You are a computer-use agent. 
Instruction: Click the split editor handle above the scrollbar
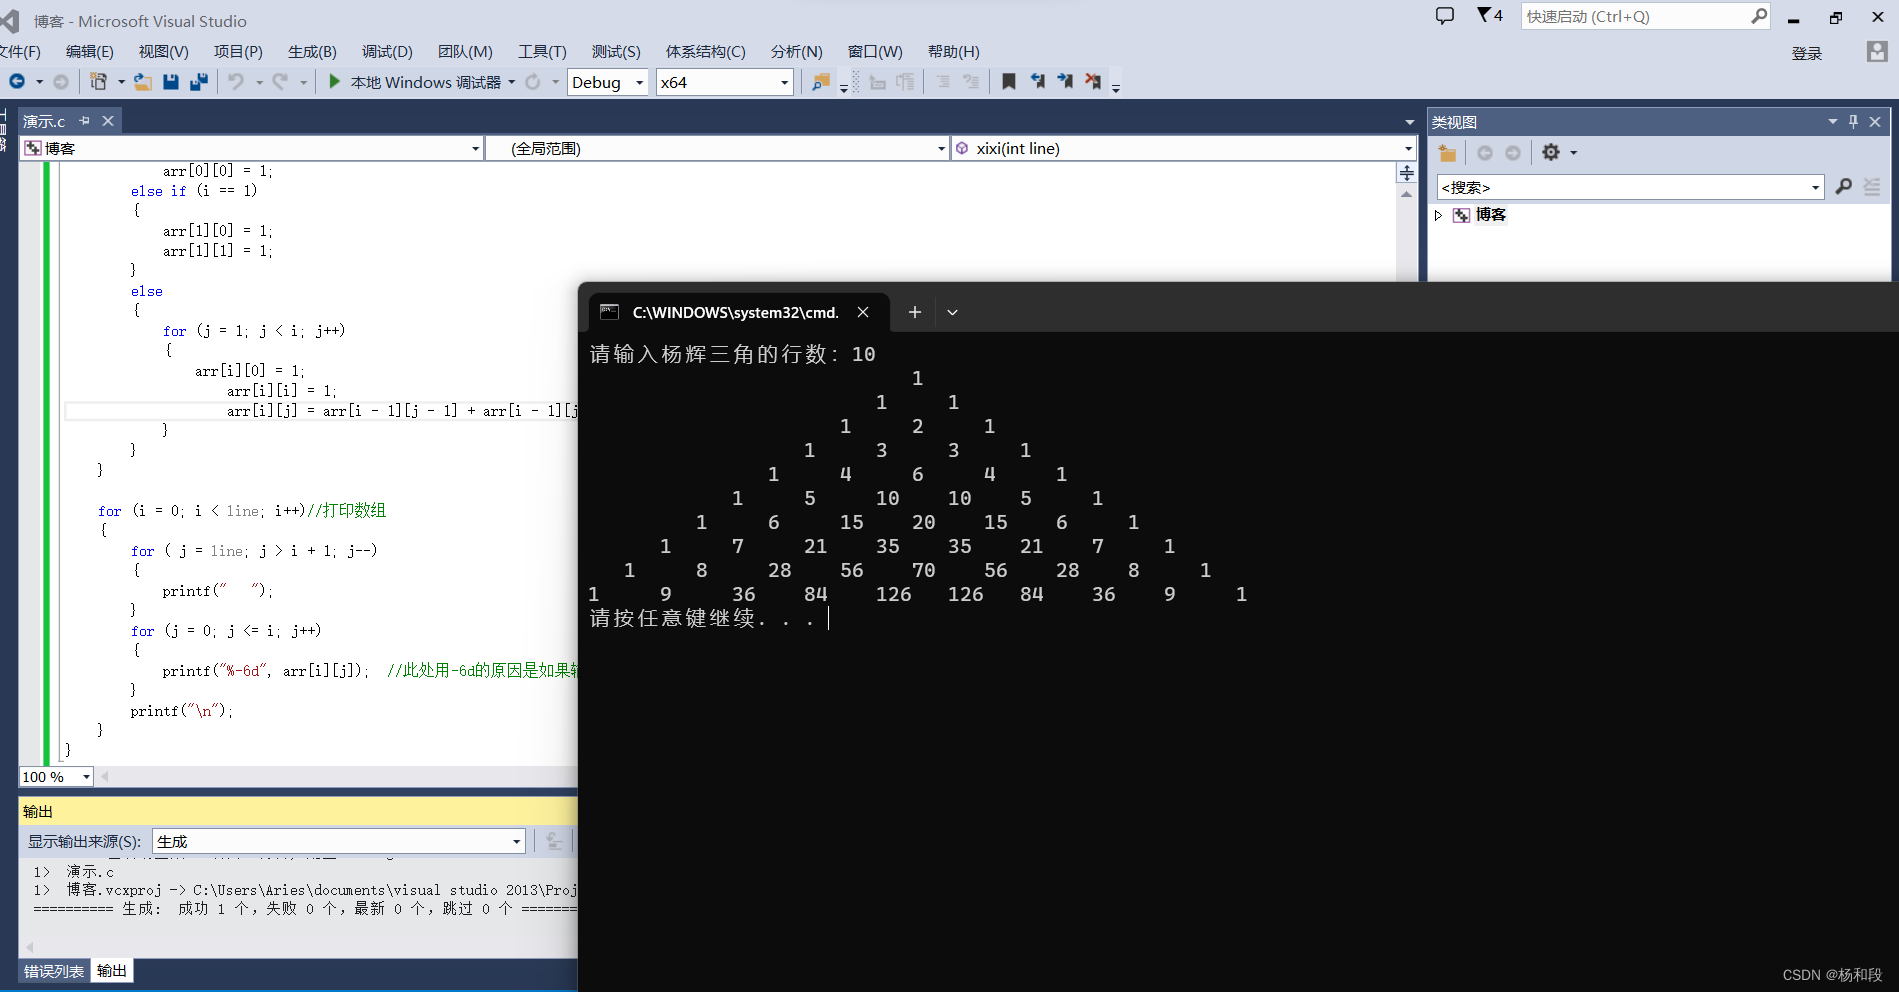click(x=1407, y=173)
